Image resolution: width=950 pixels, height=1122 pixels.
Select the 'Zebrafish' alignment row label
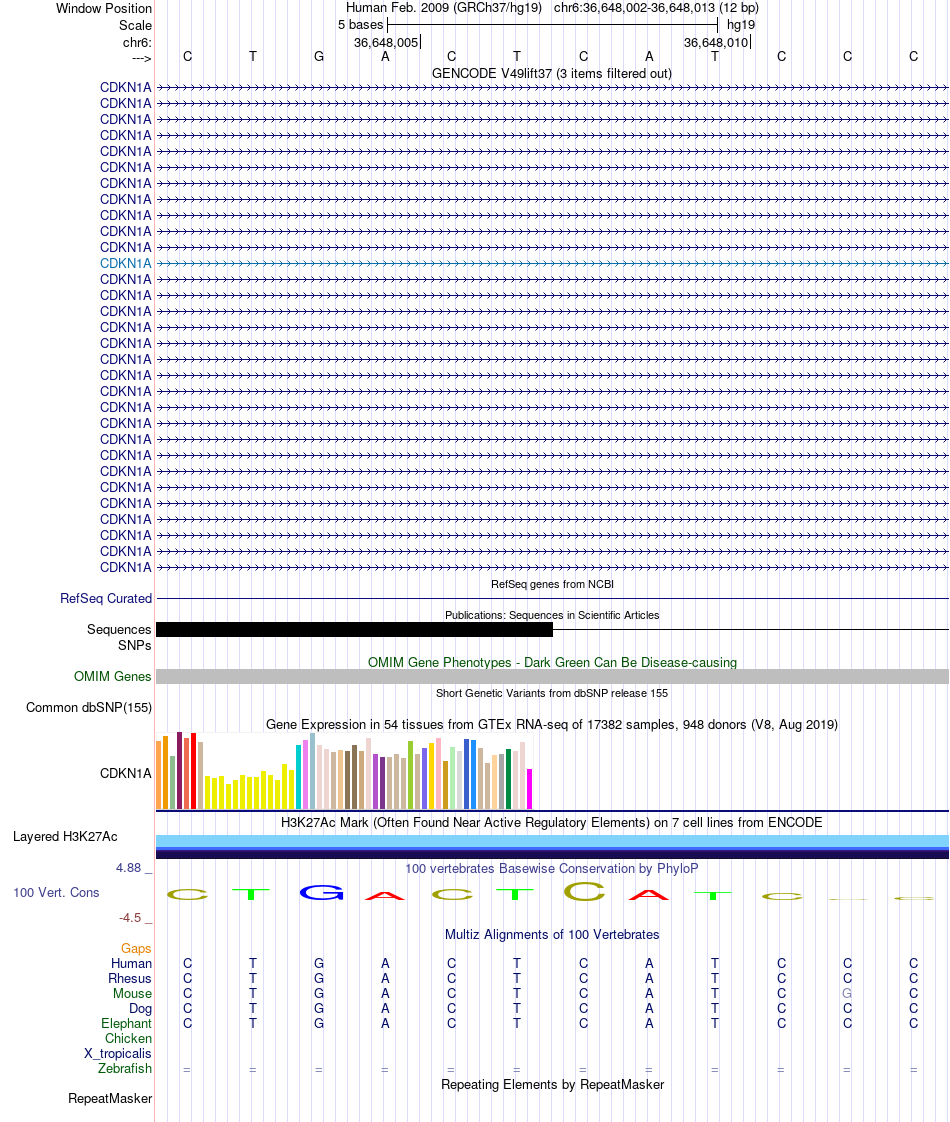124,1069
